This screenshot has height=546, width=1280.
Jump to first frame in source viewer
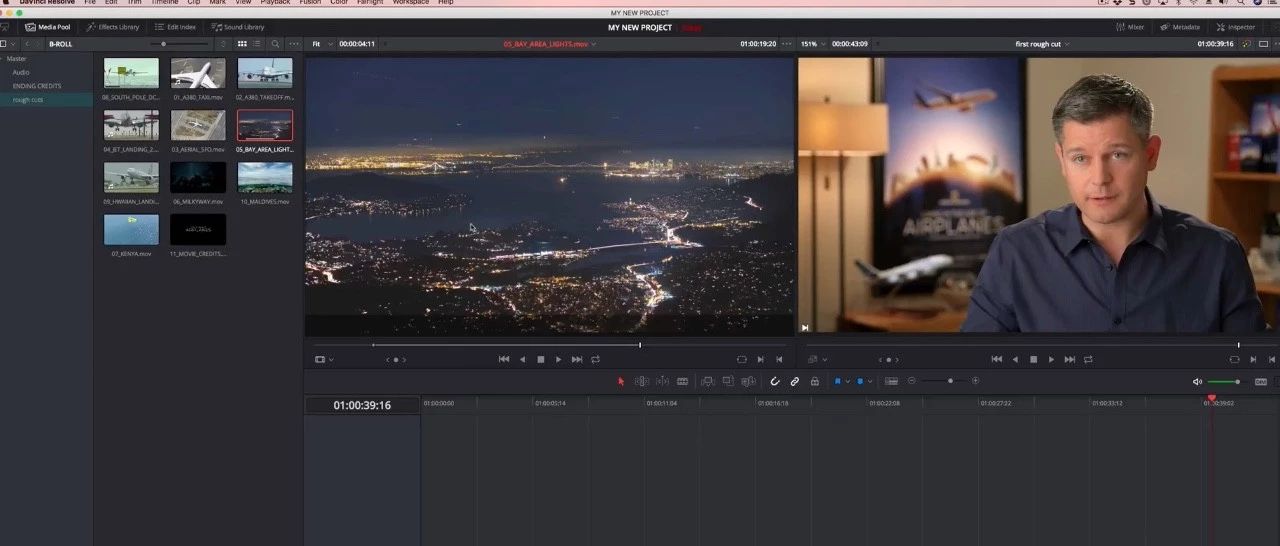503,359
